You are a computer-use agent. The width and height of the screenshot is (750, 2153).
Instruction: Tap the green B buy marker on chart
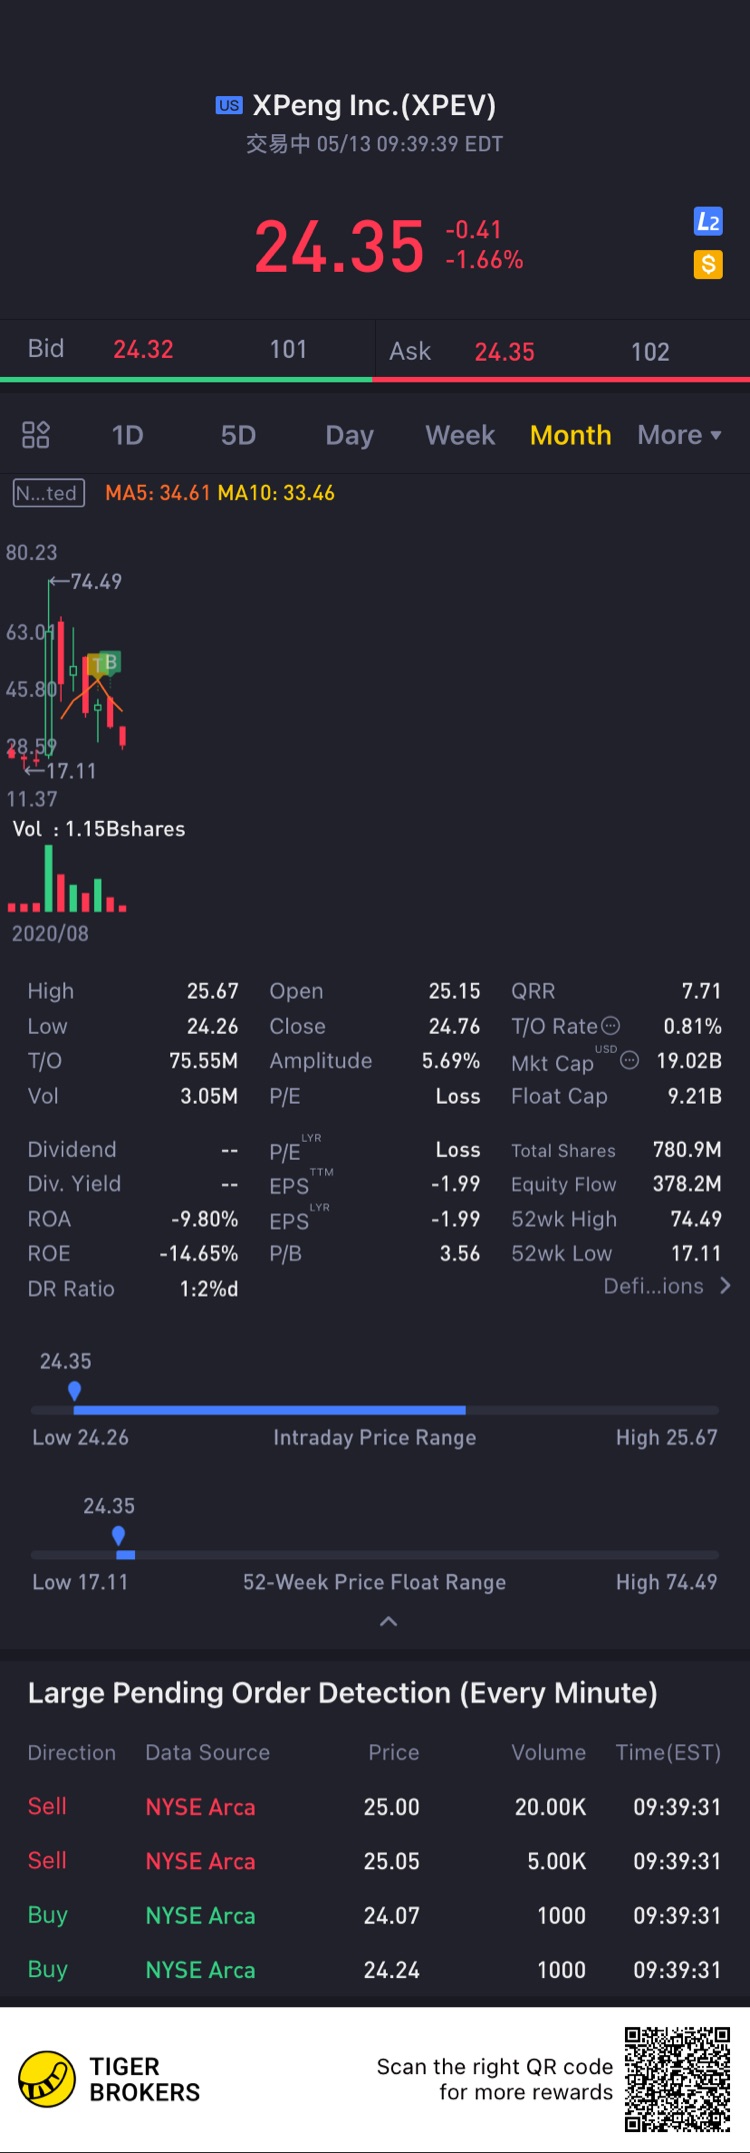(110, 662)
